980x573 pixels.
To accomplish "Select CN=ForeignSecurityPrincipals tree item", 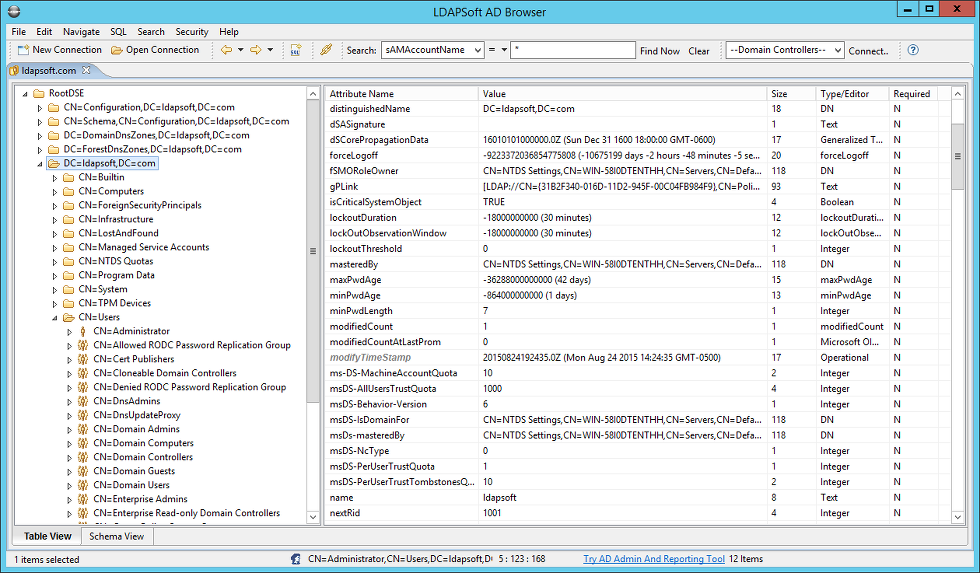I will pyautogui.click(x=139, y=205).
